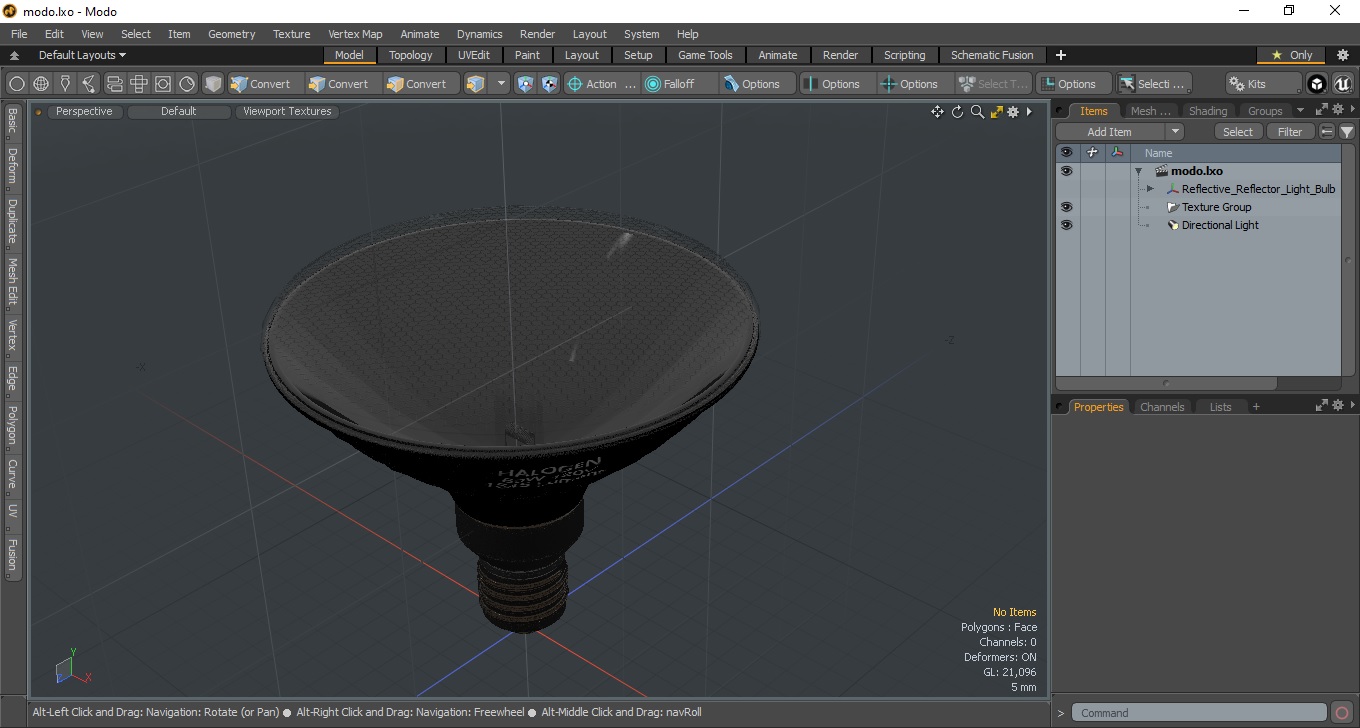The width and height of the screenshot is (1360, 728).
Task: Click the Items list funnel filter icon
Action: pos(1347,132)
